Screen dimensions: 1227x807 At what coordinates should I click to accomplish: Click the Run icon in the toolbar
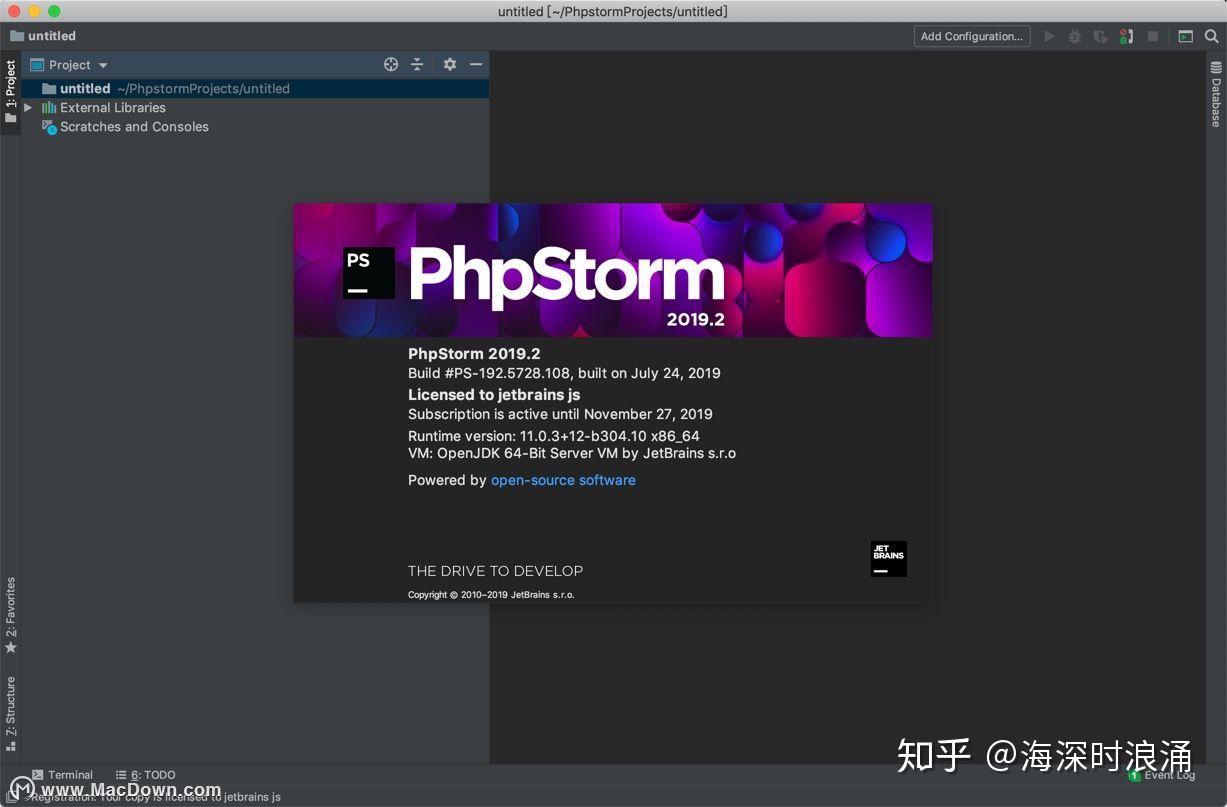click(1048, 36)
